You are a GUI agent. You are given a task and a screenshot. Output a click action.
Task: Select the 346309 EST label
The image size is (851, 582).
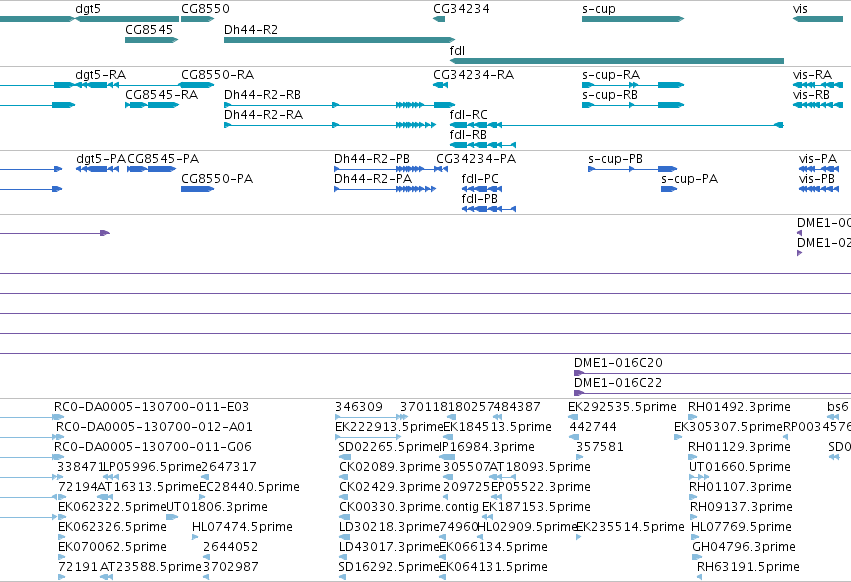click(x=359, y=407)
